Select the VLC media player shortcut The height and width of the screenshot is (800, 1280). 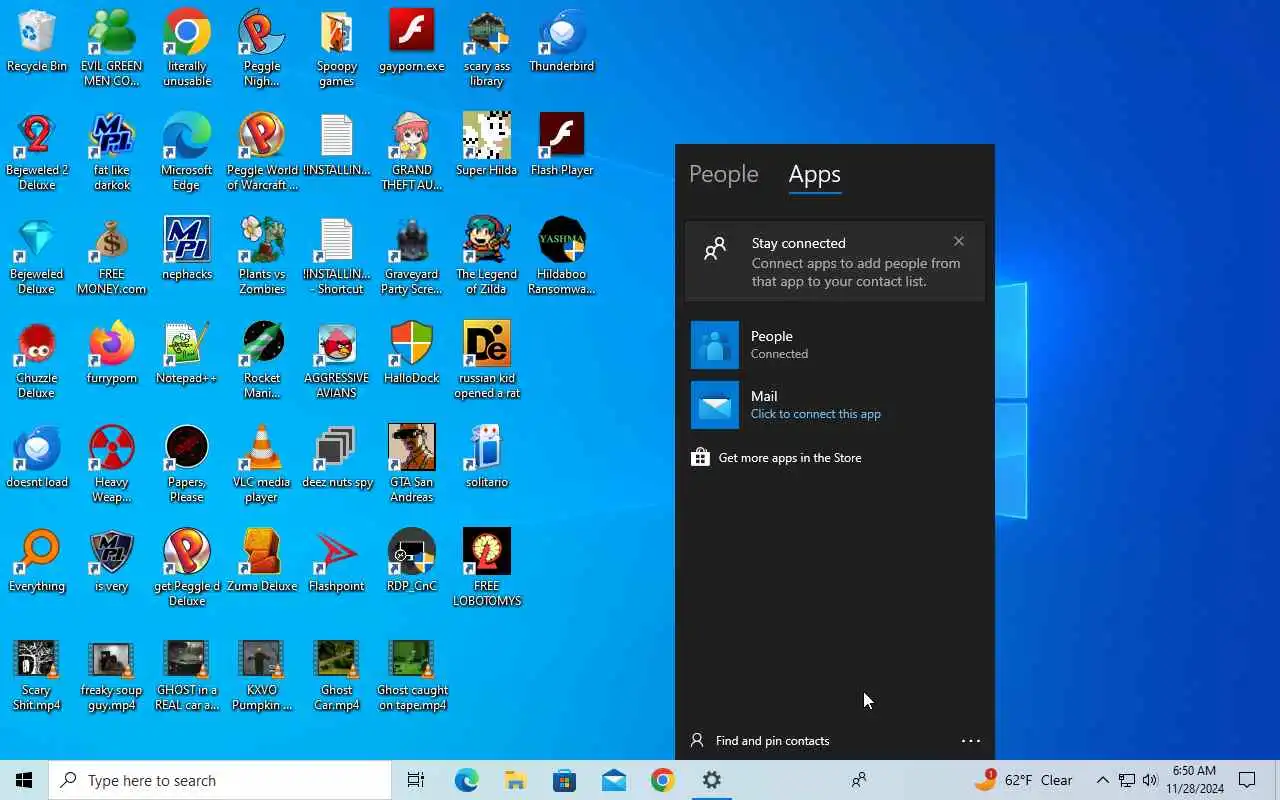[x=262, y=465]
